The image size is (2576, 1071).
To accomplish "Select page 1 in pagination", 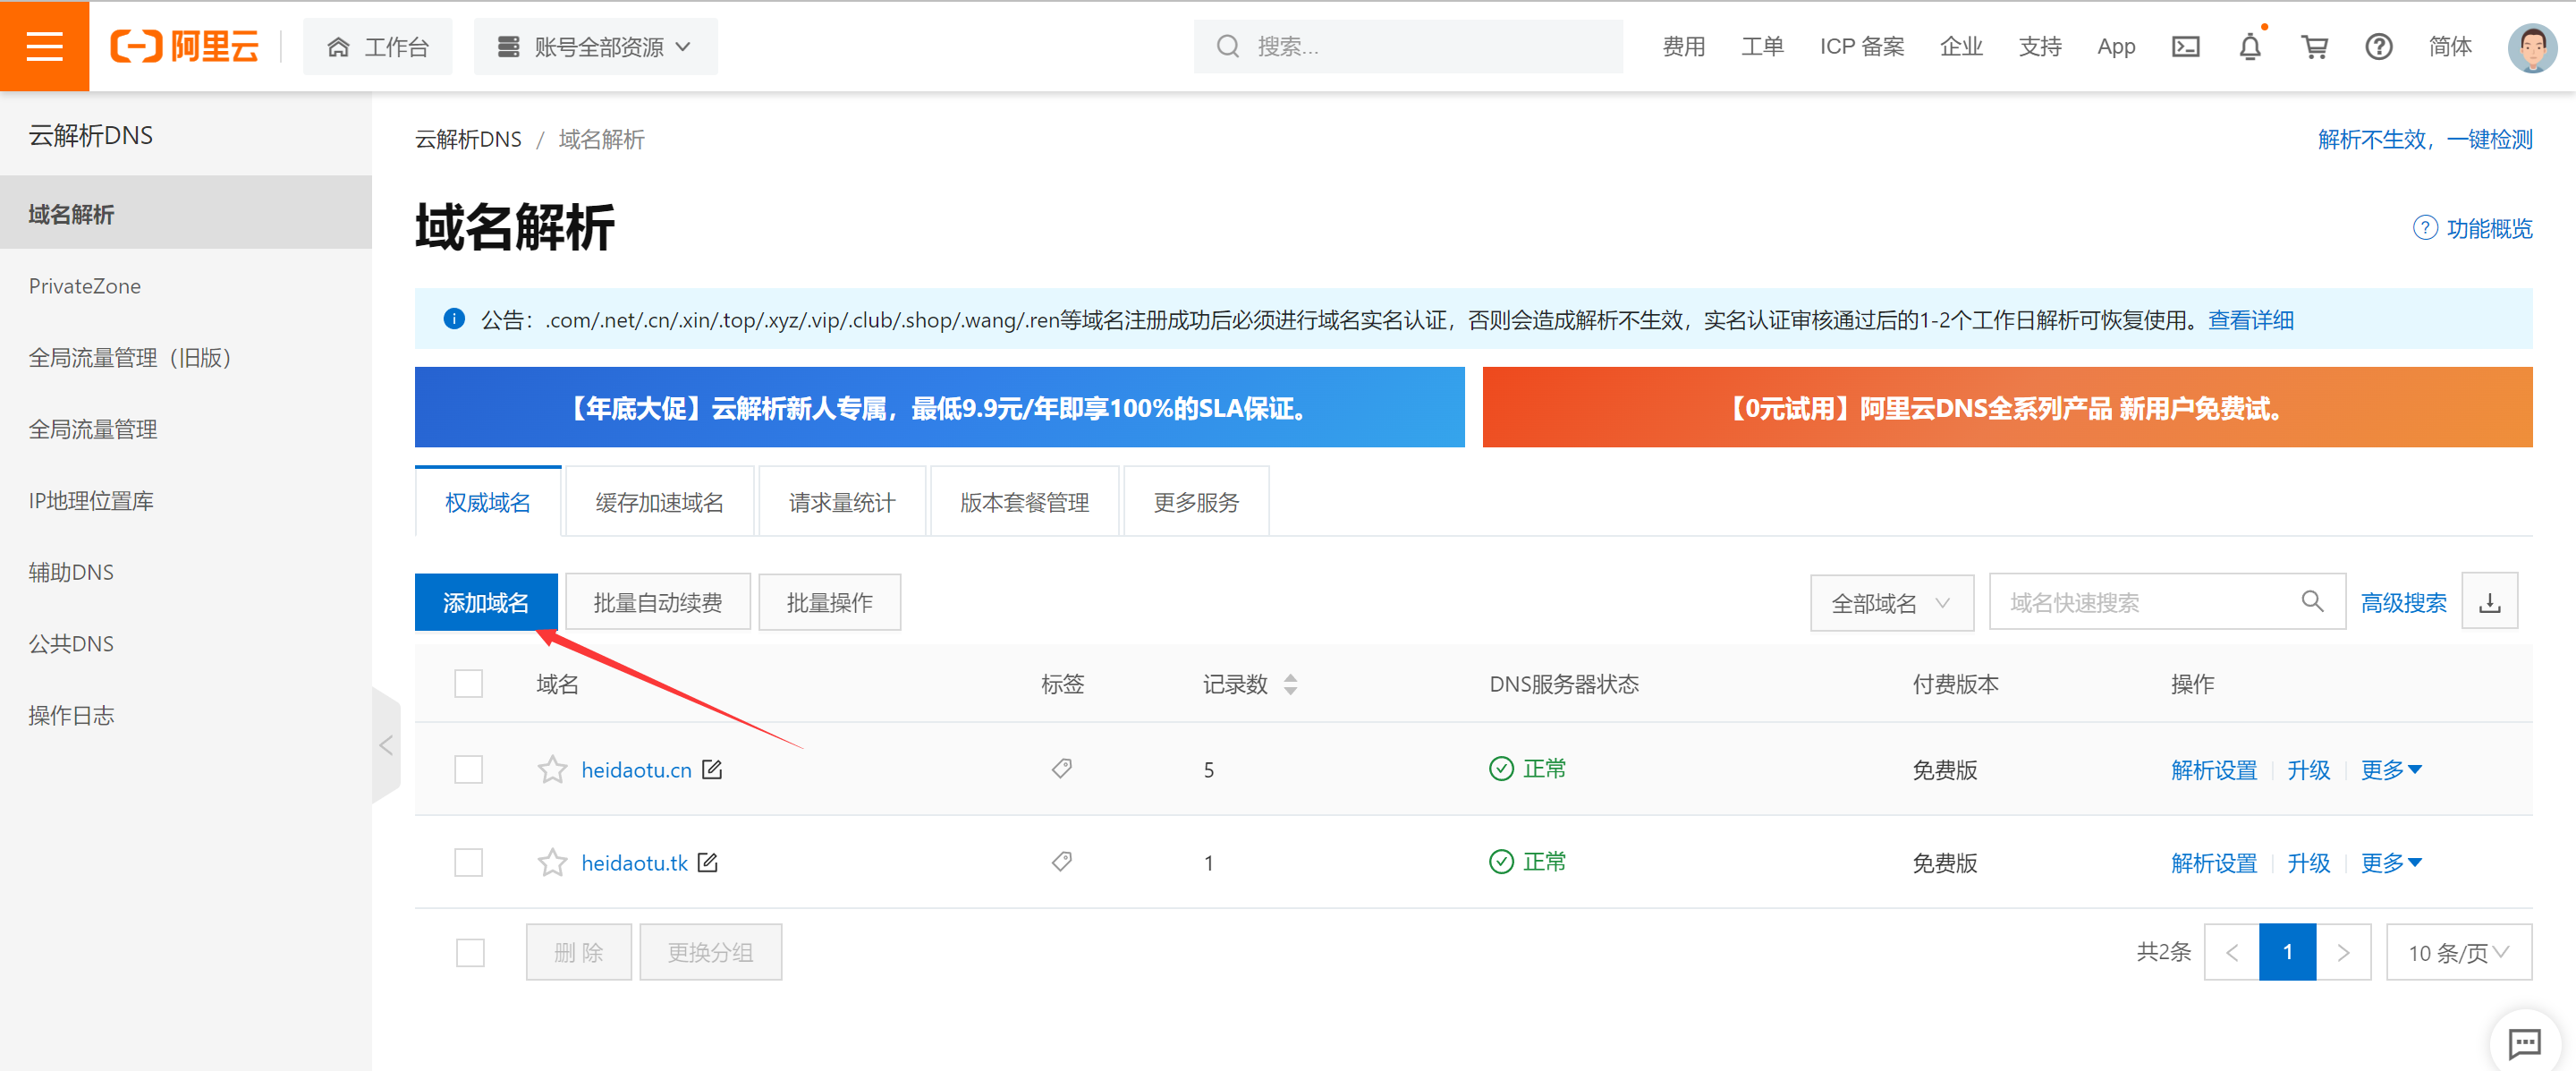I will point(2287,952).
